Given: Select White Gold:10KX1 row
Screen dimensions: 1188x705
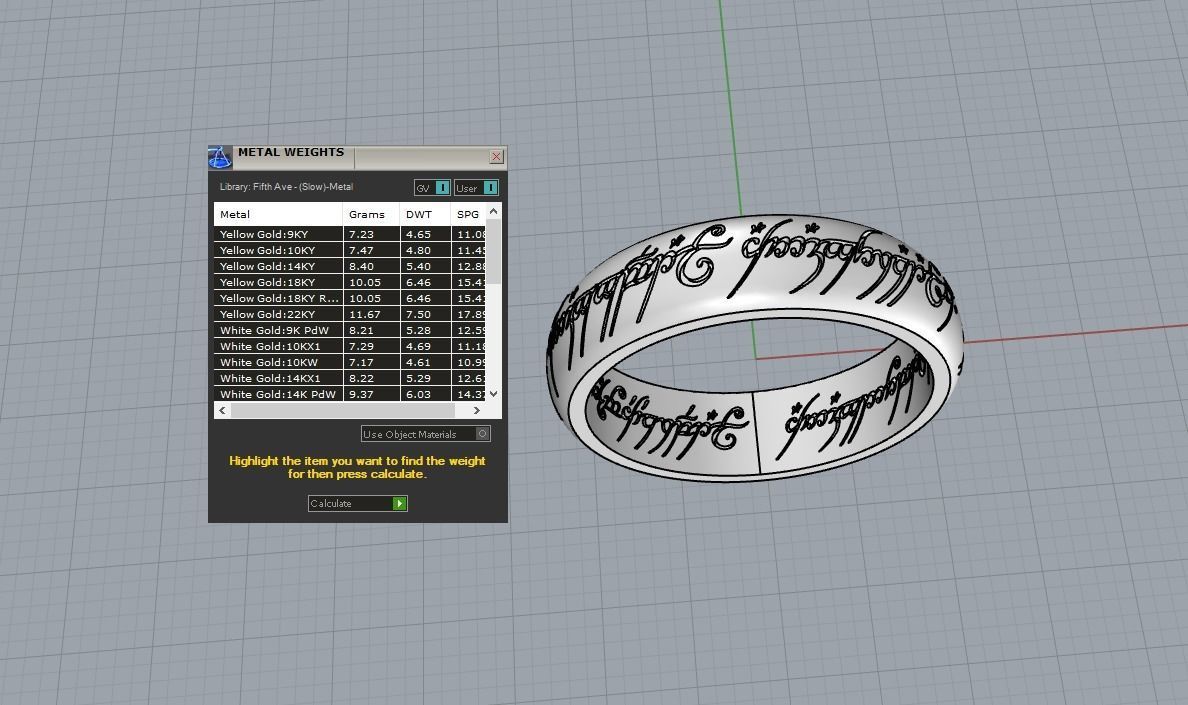Looking at the screenshot, I should 350,346.
